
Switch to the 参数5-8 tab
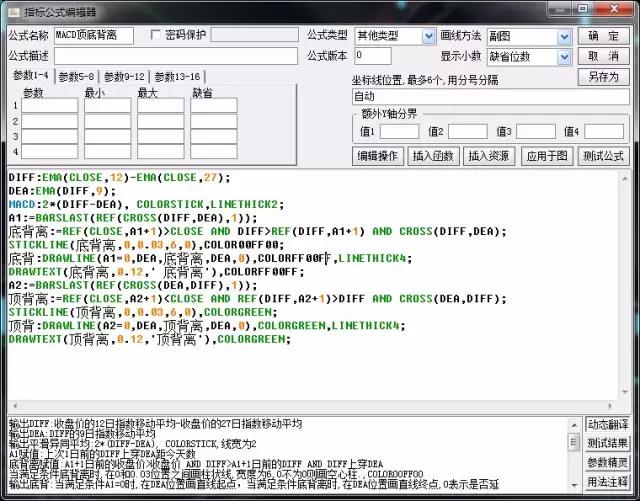77,76
